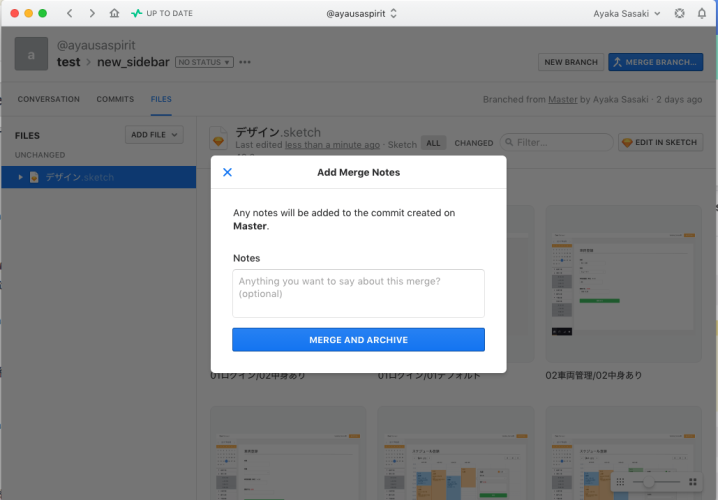The image size is (718, 500).
Task: Click the Filter search field
Action: tap(556, 142)
